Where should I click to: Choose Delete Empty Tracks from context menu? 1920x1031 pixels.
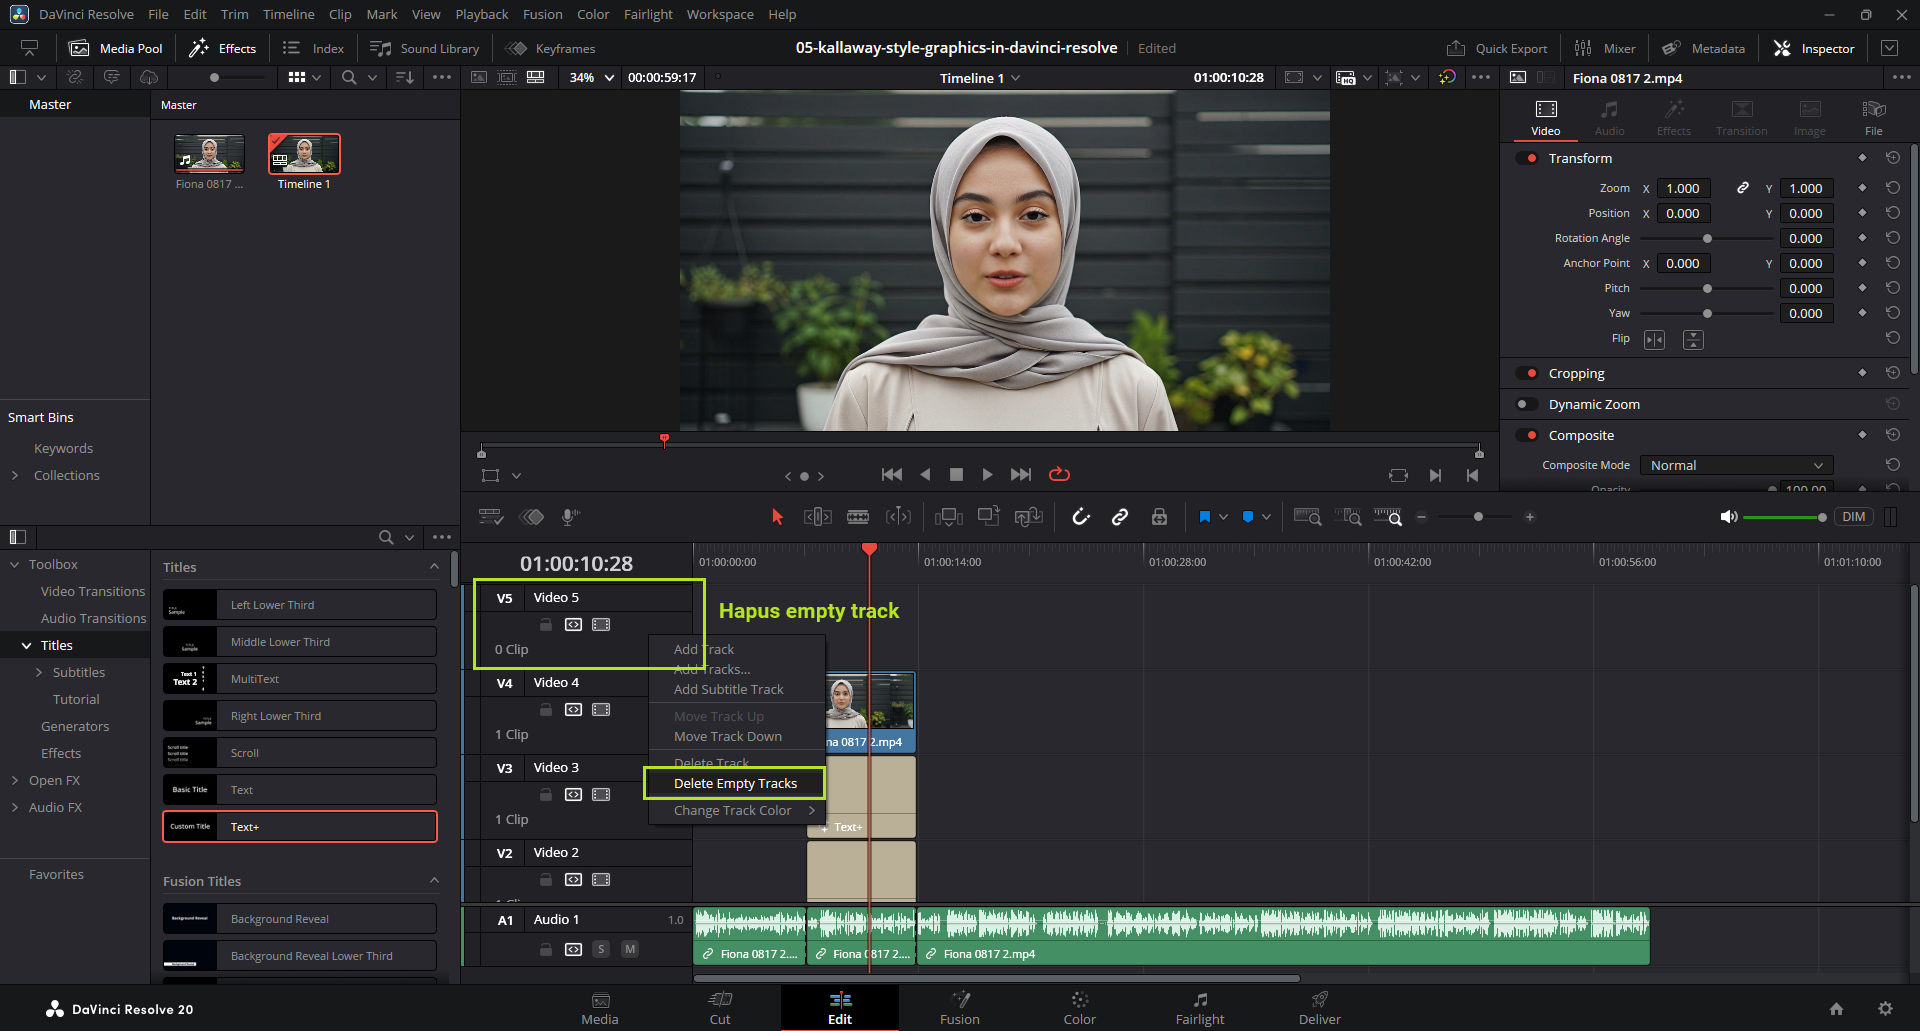coord(735,783)
